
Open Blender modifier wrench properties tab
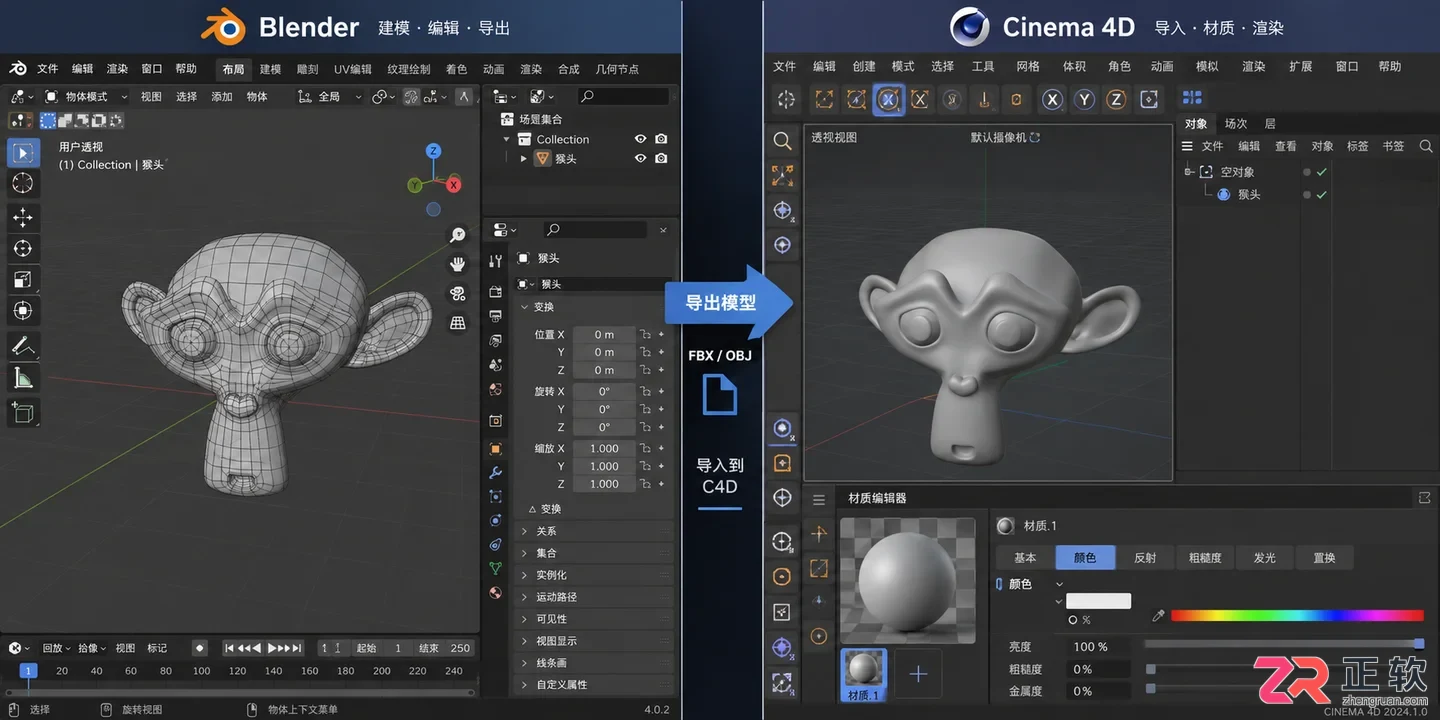point(495,472)
